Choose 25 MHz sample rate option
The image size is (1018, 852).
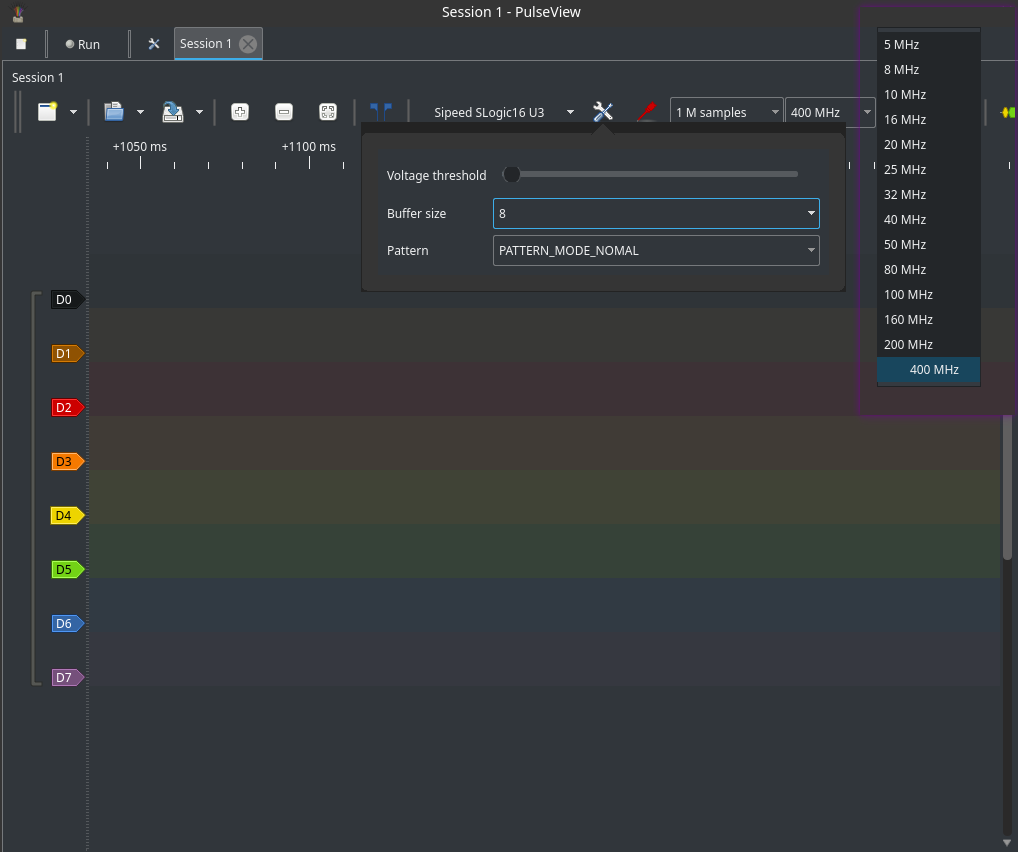(905, 170)
